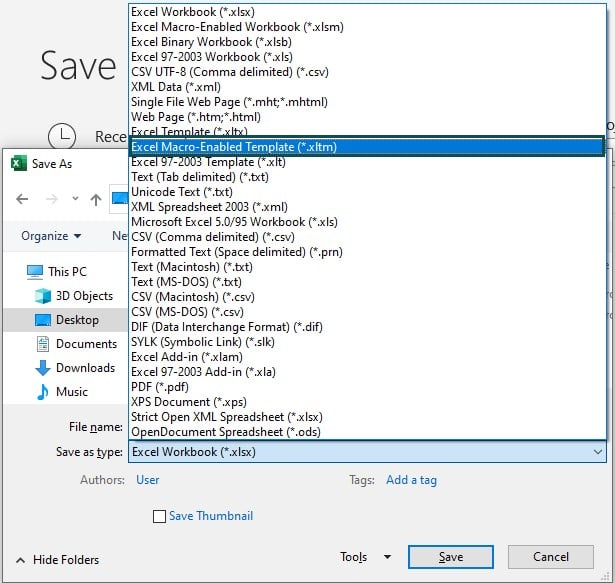
Task: Choose Excel 97-2003 Workbook (*.xls)
Action: click(x=367, y=57)
